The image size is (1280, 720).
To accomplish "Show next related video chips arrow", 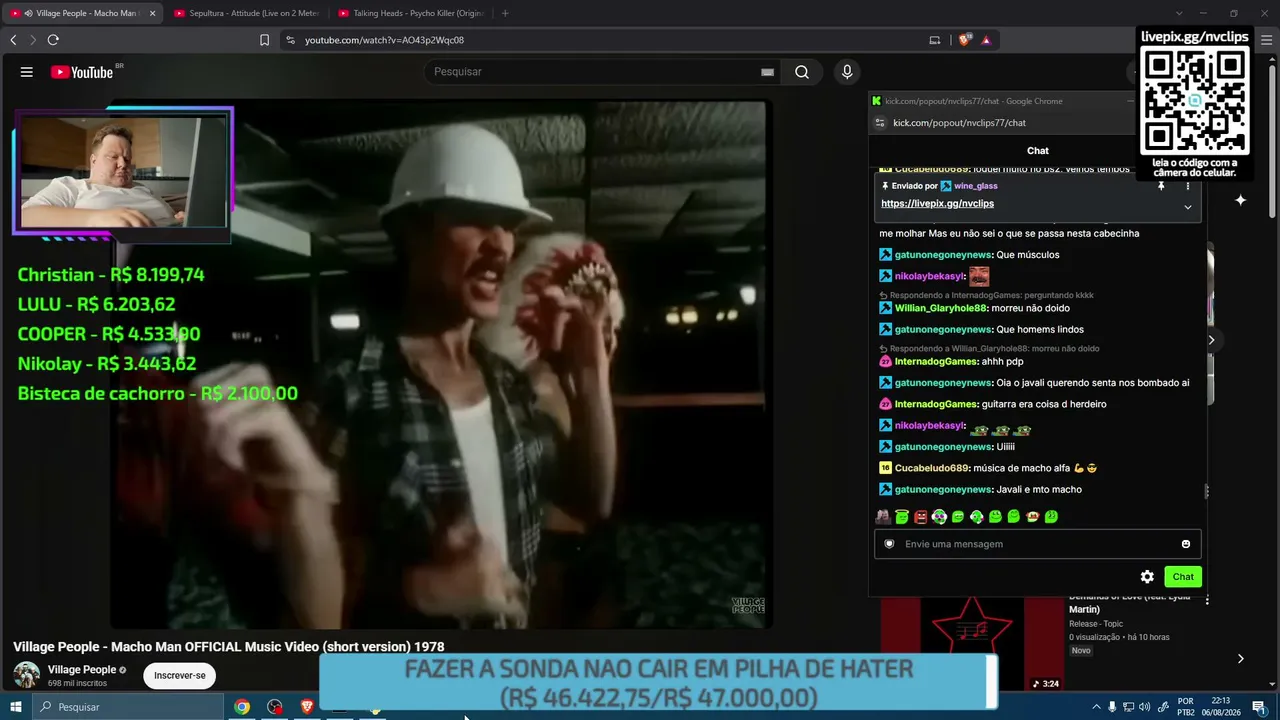I will [x=1211, y=340].
